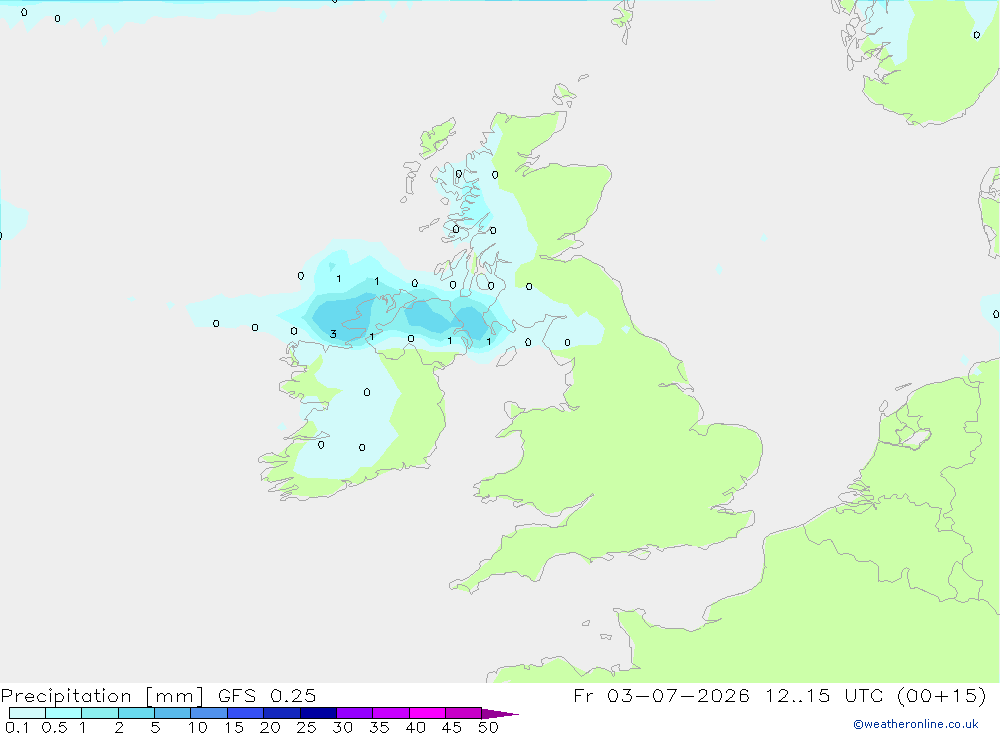Screen dimensions: 1000x733
Task: Select the 'GFS 0.25' model label
Action: tap(267, 695)
